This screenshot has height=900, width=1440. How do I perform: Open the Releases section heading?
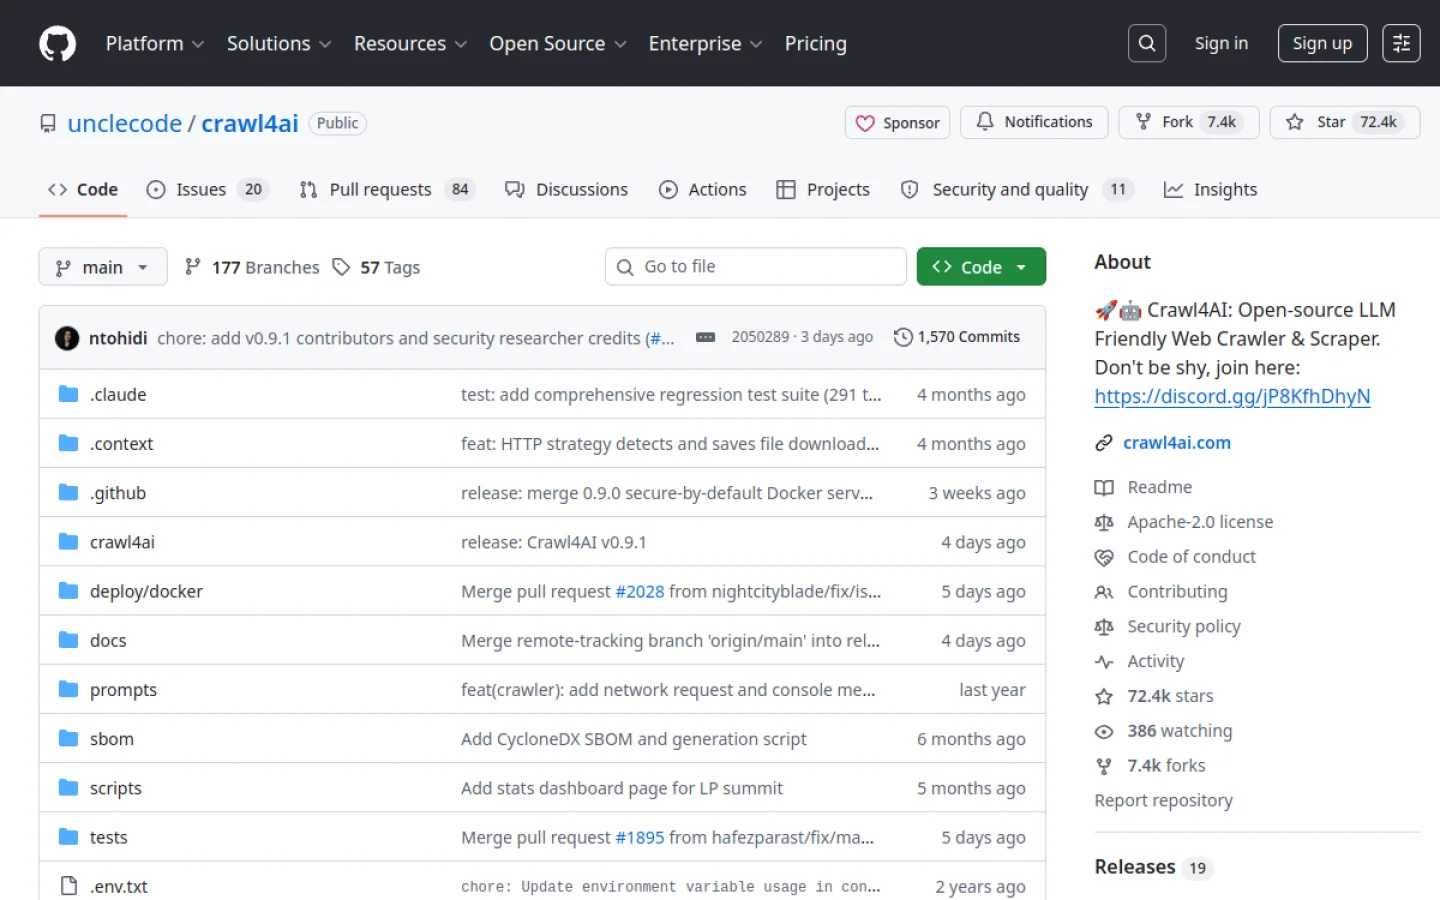1134,867
